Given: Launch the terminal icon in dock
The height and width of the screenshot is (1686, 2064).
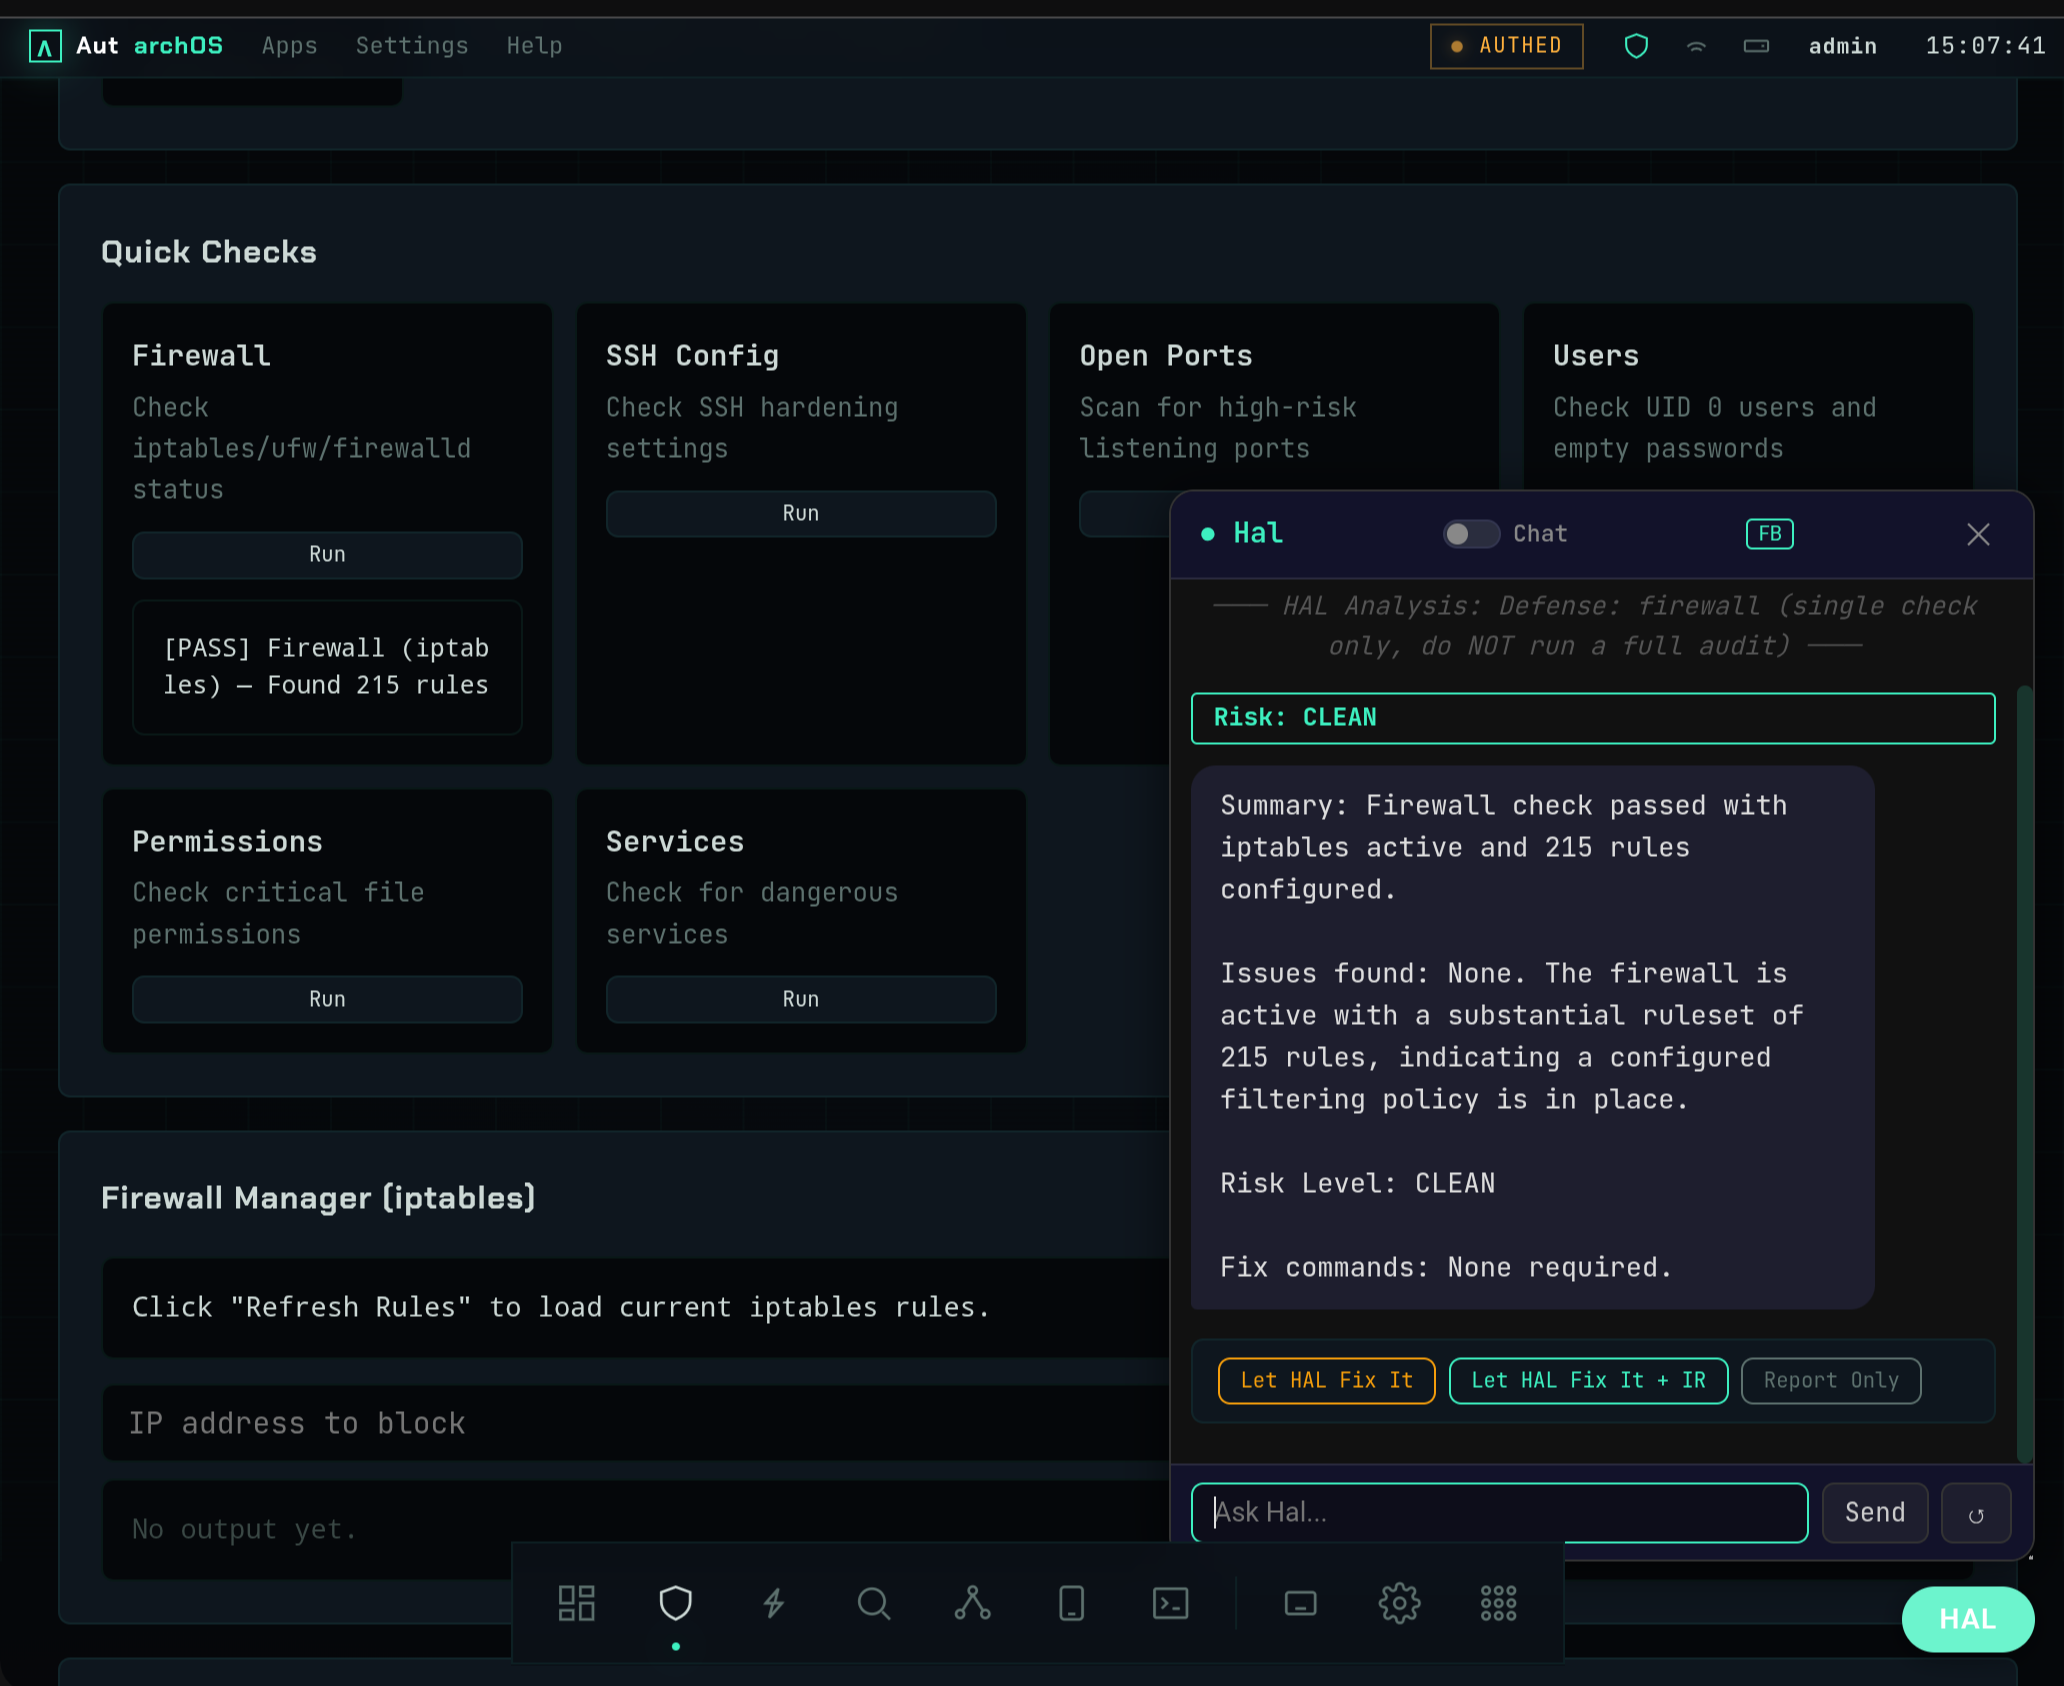Looking at the screenshot, I should coord(1170,1603).
